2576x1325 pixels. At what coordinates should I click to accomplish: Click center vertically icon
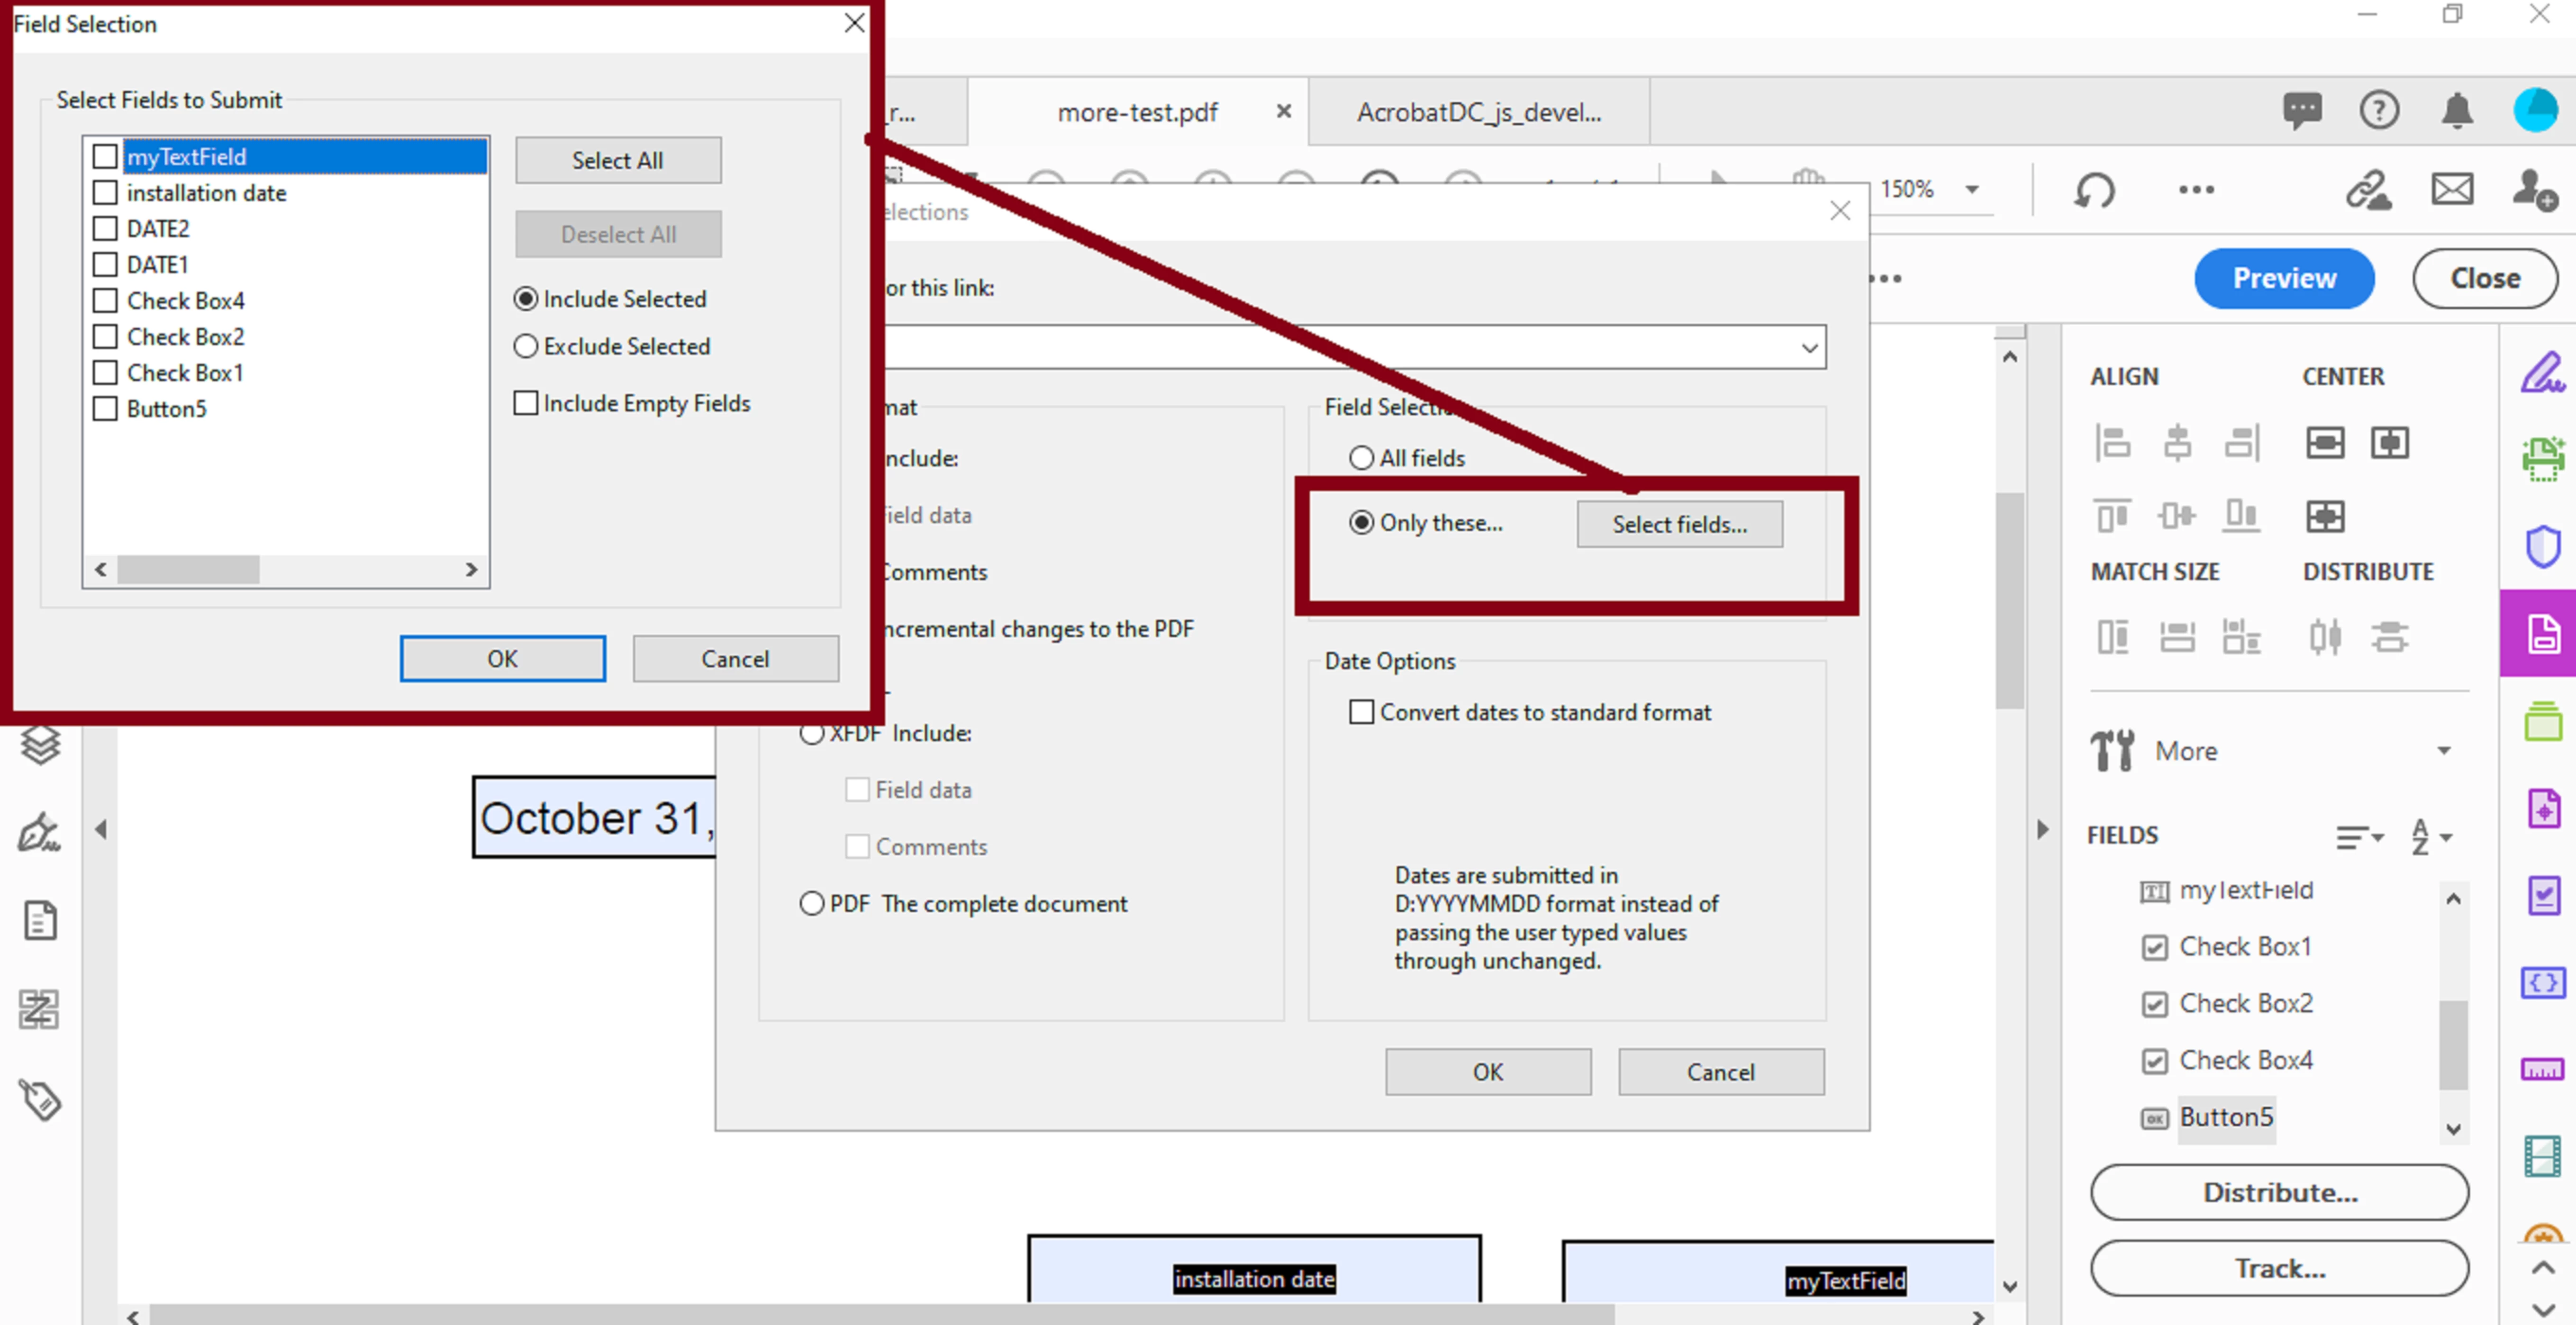(x=2324, y=442)
